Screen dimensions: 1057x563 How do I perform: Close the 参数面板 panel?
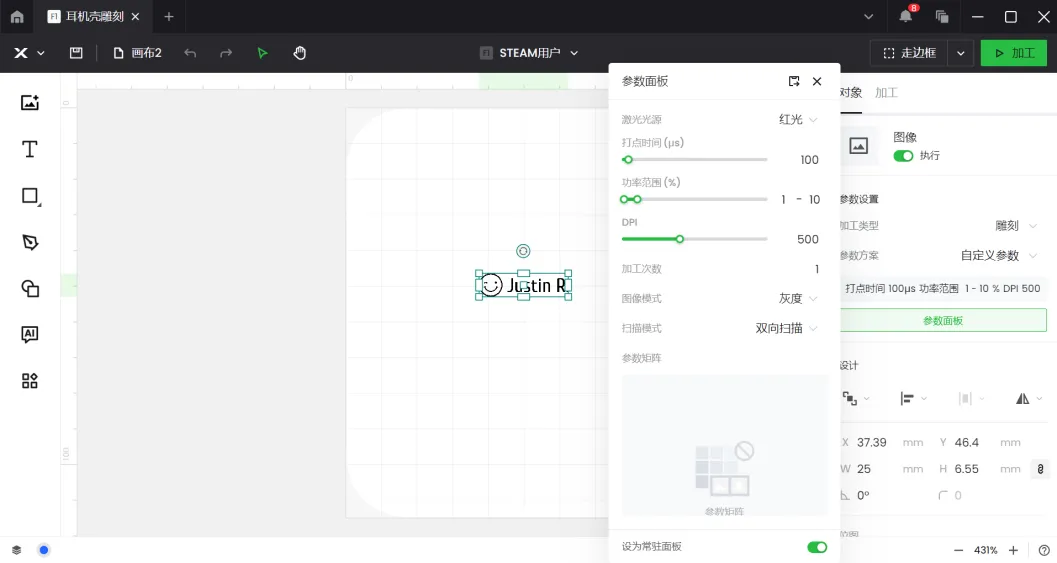(817, 82)
